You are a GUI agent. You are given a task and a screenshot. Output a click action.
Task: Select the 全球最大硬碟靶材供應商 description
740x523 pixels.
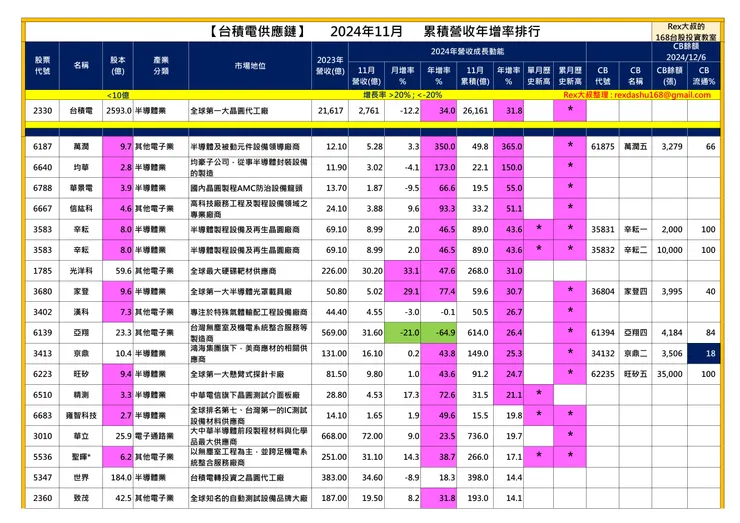250,271
